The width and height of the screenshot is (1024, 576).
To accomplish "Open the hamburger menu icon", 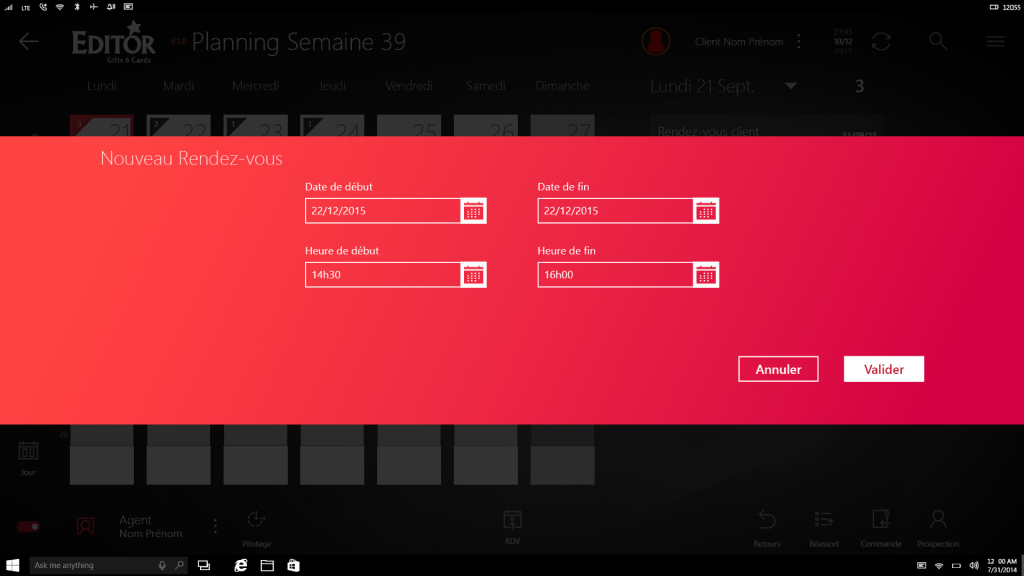I will [x=995, y=41].
